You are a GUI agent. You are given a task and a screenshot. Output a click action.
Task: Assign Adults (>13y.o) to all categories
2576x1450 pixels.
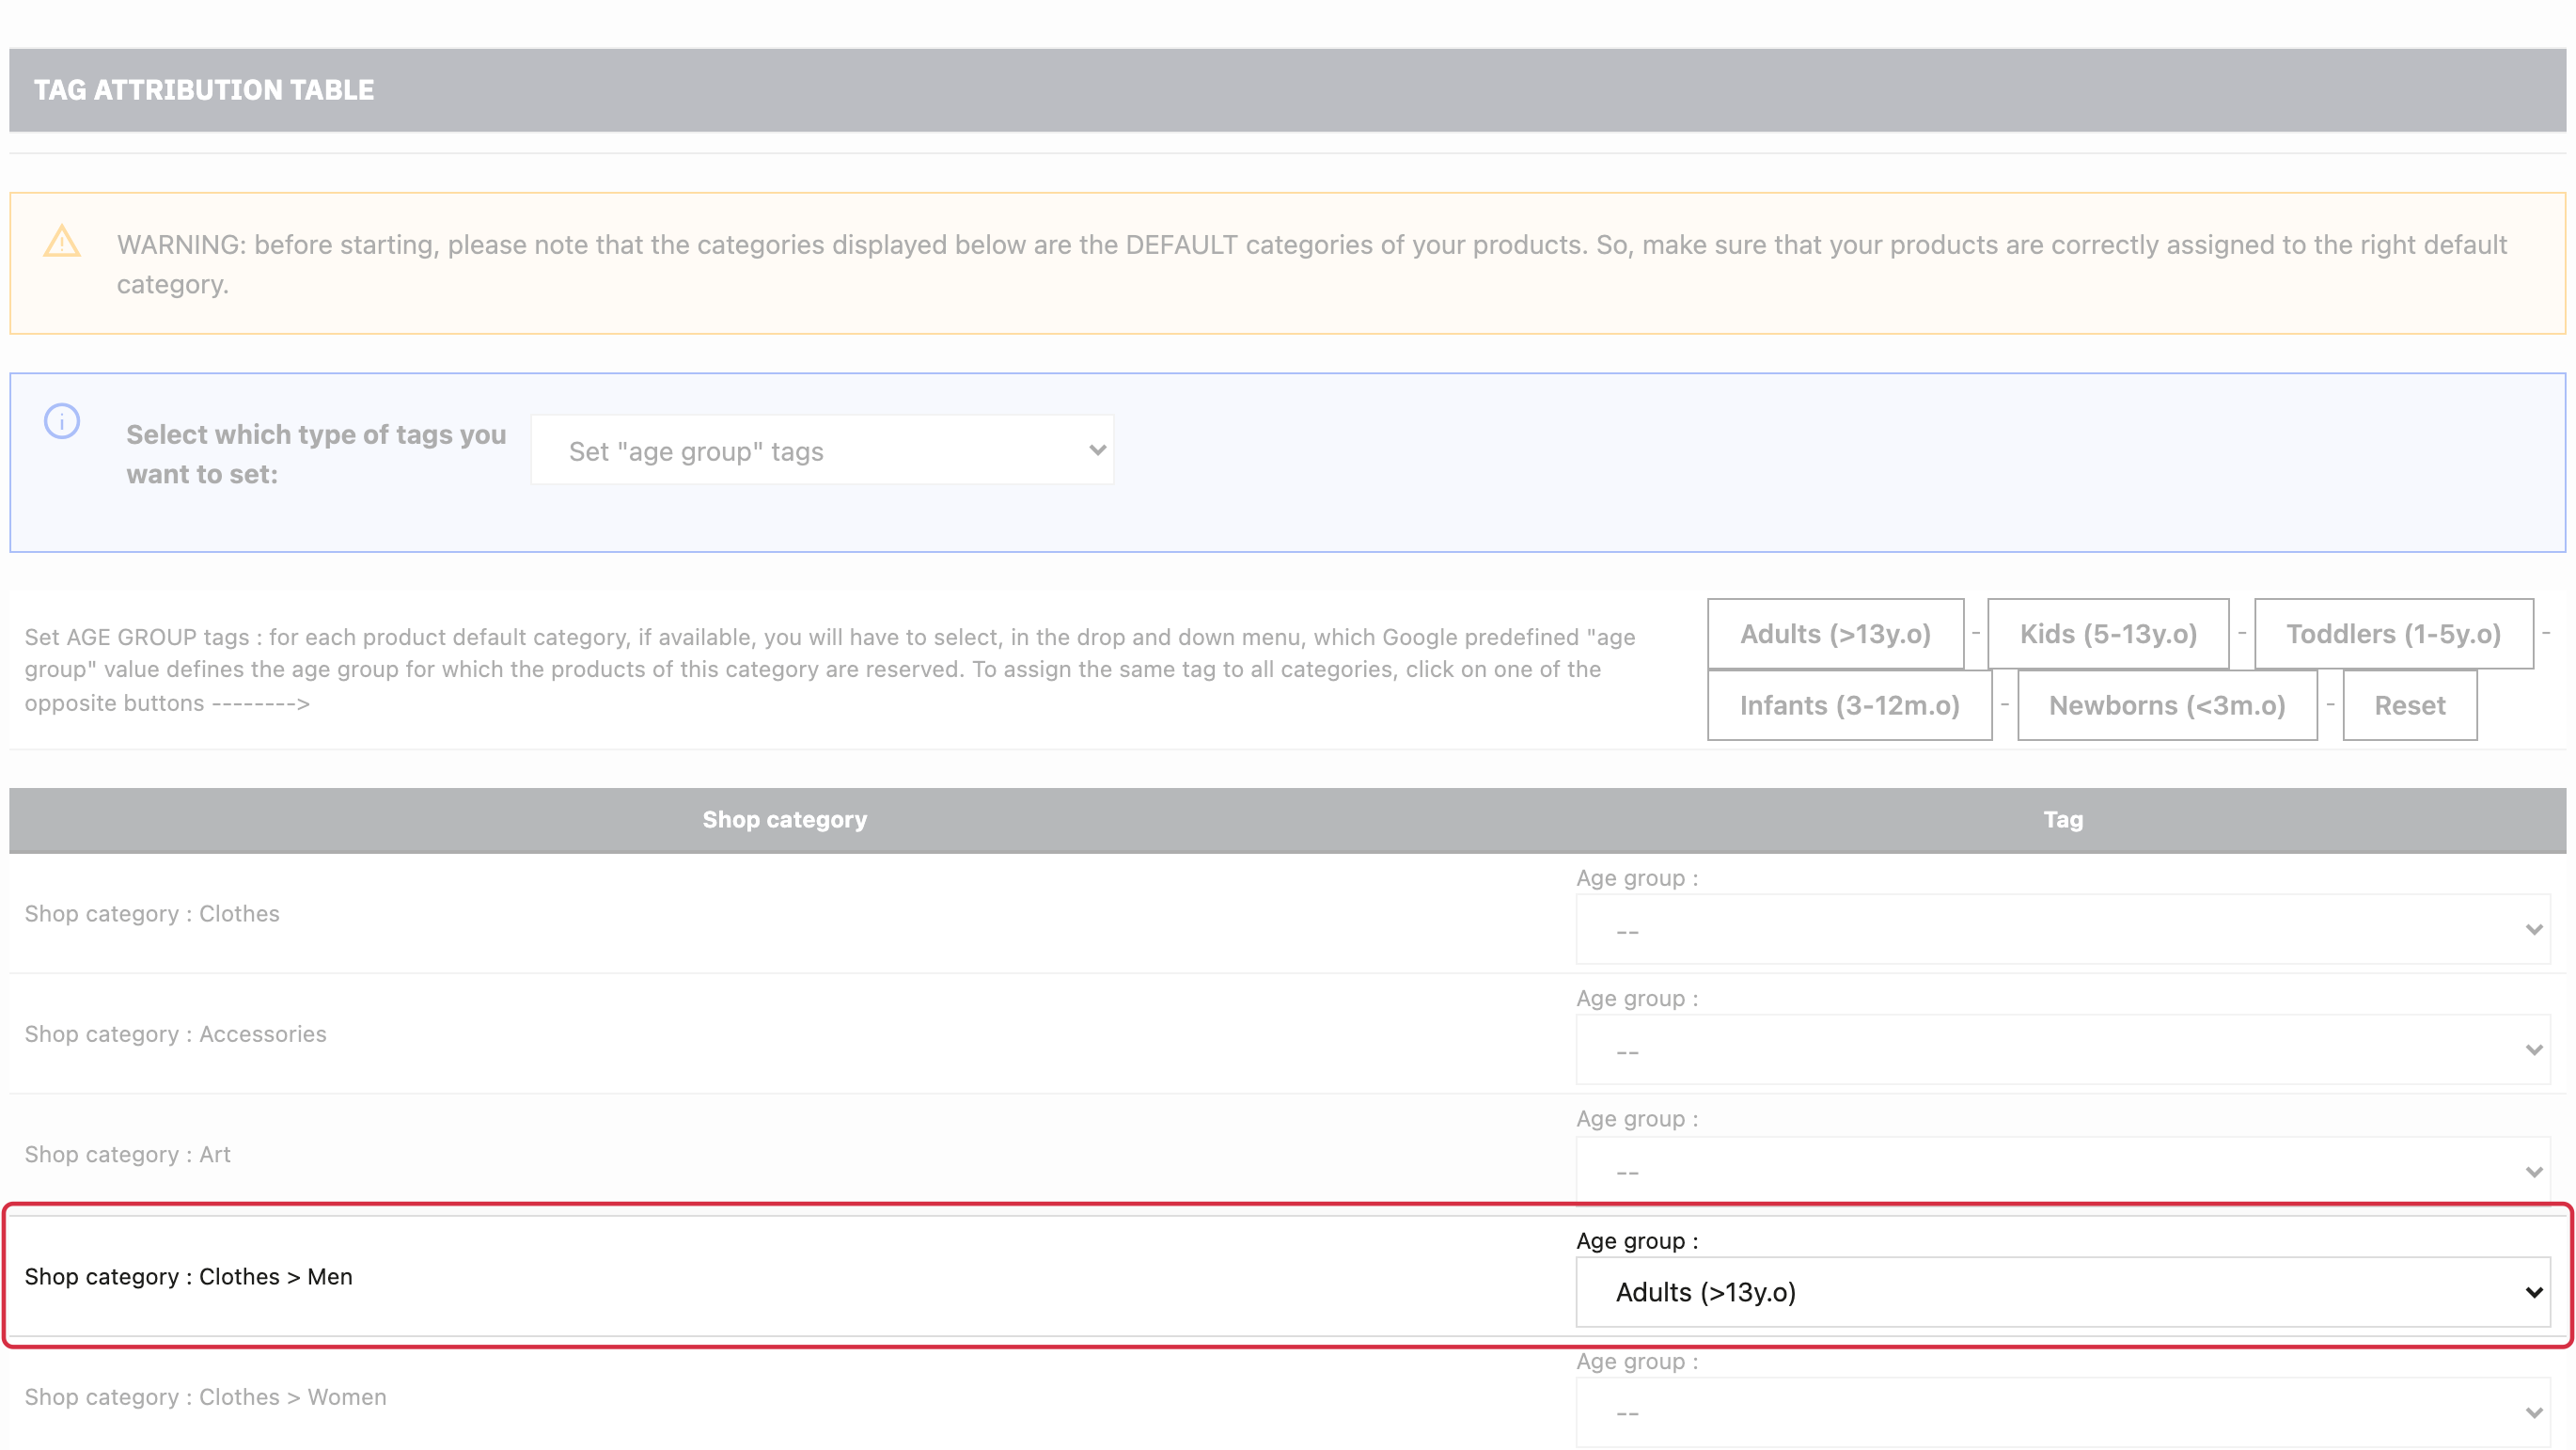point(1835,634)
